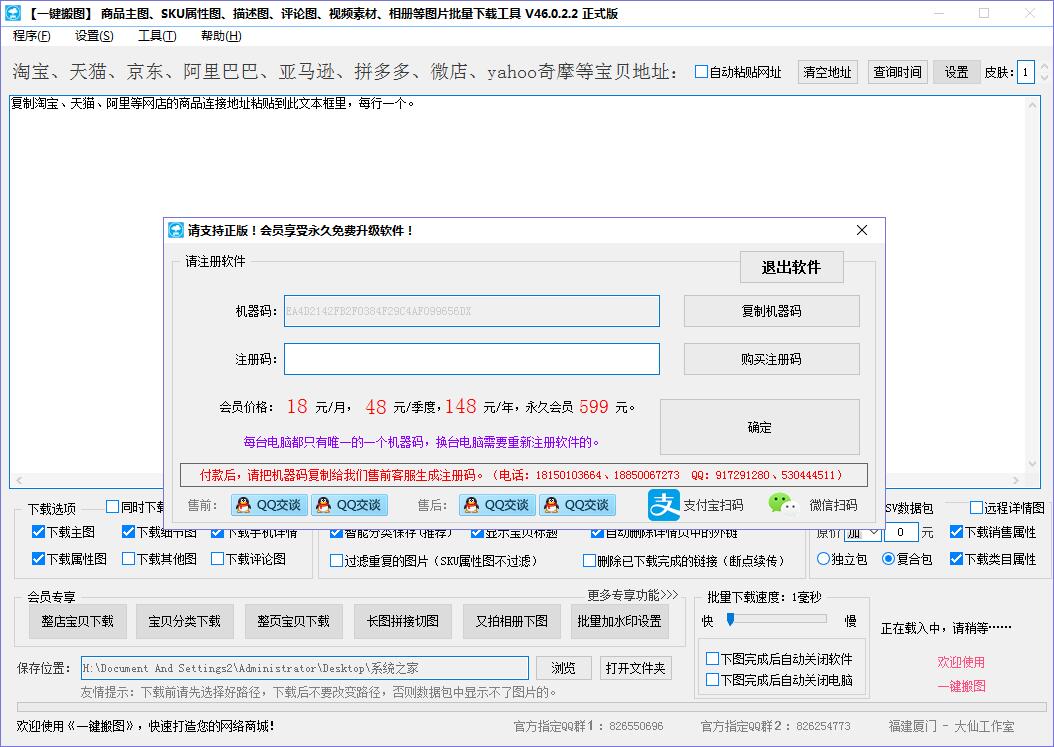
Task: Click the 官方指定QQ群2 number 826254773
Action: tap(823, 726)
